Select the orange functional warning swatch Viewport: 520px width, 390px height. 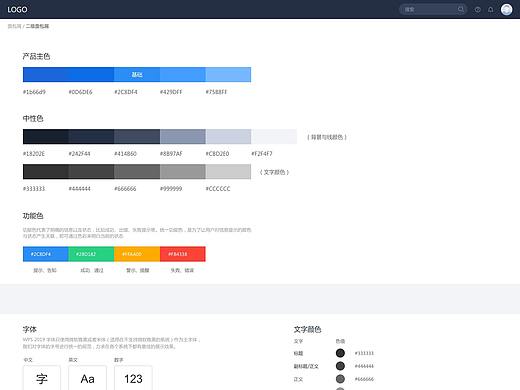pyautogui.click(x=137, y=254)
